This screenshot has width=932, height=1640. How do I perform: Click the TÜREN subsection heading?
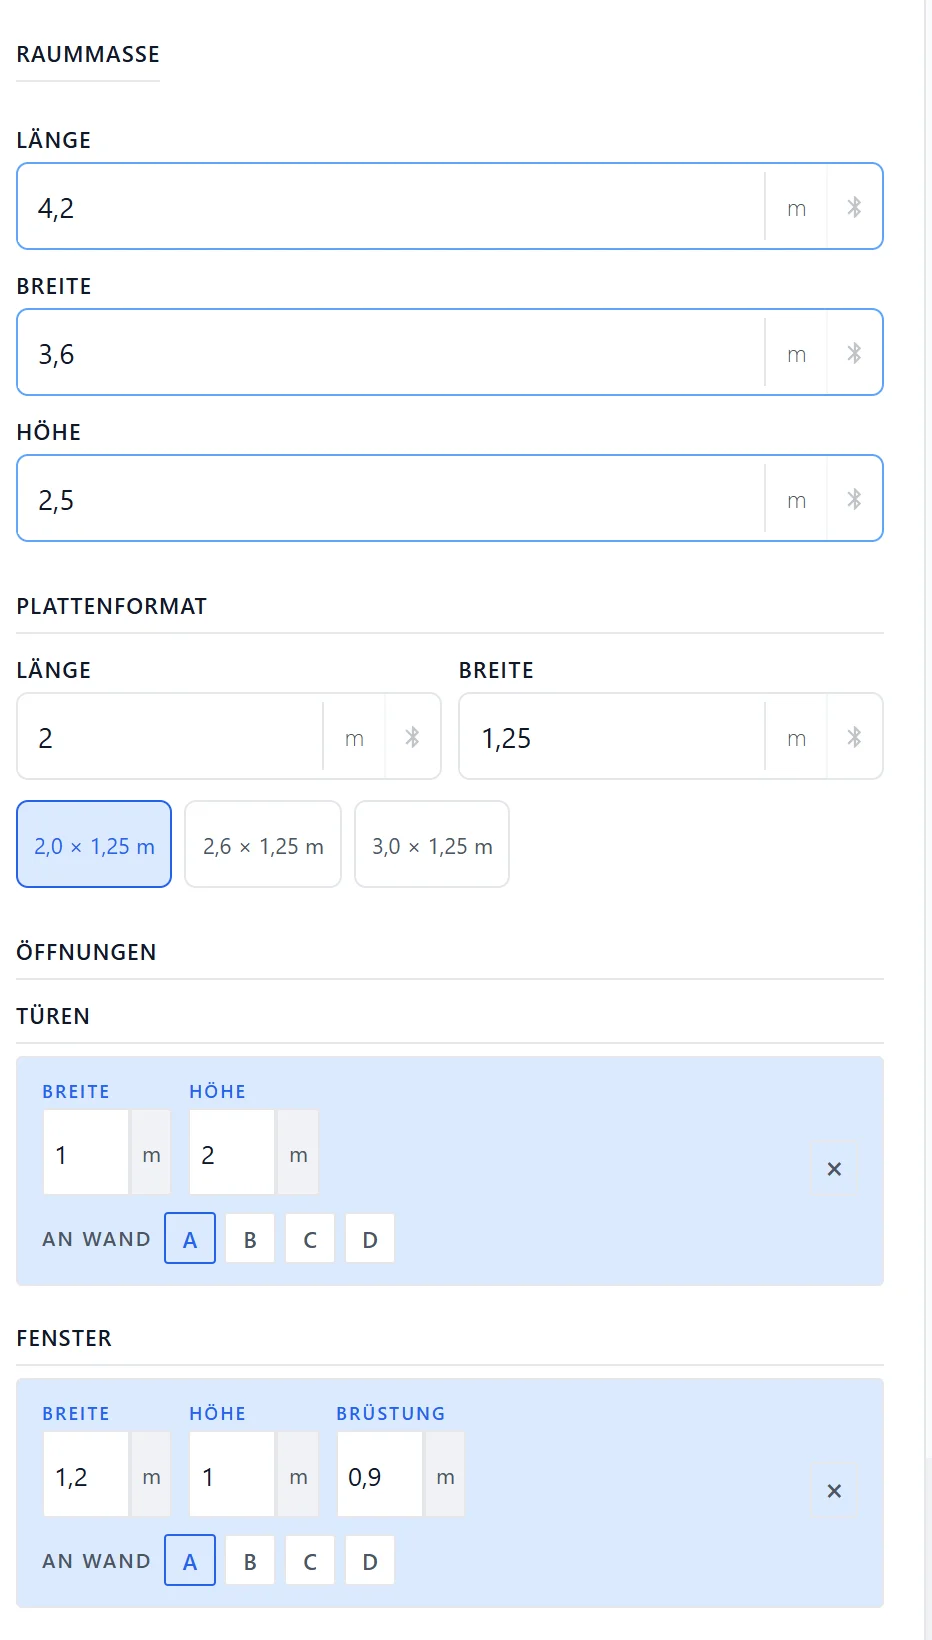pyautogui.click(x=53, y=1016)
